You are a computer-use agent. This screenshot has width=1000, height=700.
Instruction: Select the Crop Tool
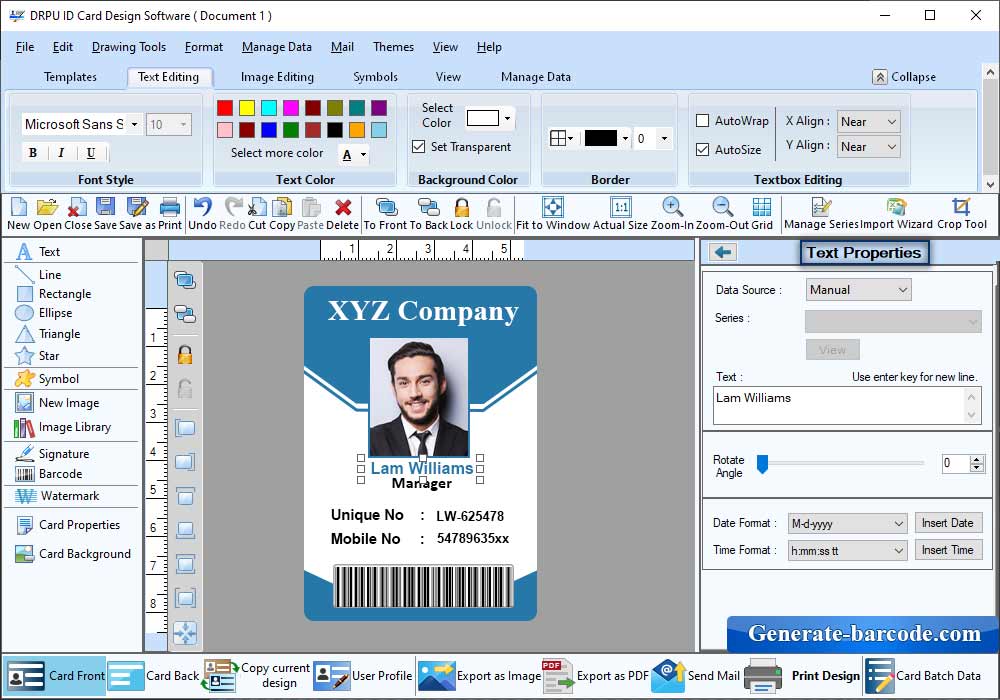click(x=962, y=214)
